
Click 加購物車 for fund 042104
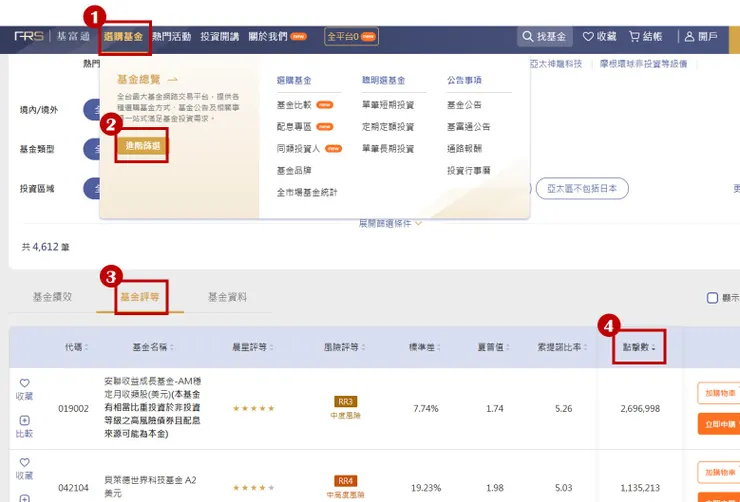click(719, 472)
